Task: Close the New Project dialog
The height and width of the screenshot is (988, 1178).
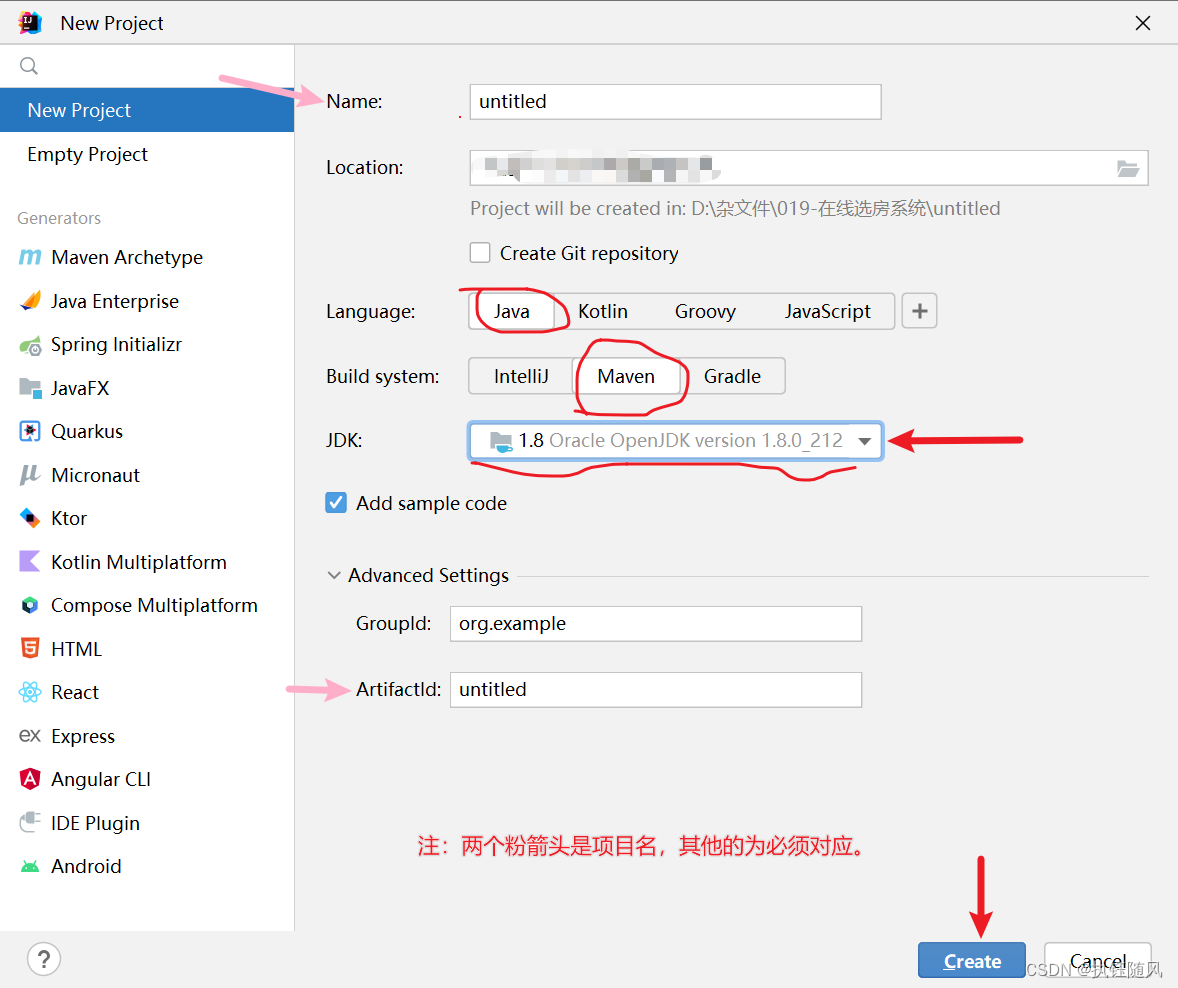Action: pyautogui.click(x=1143, y=23)
